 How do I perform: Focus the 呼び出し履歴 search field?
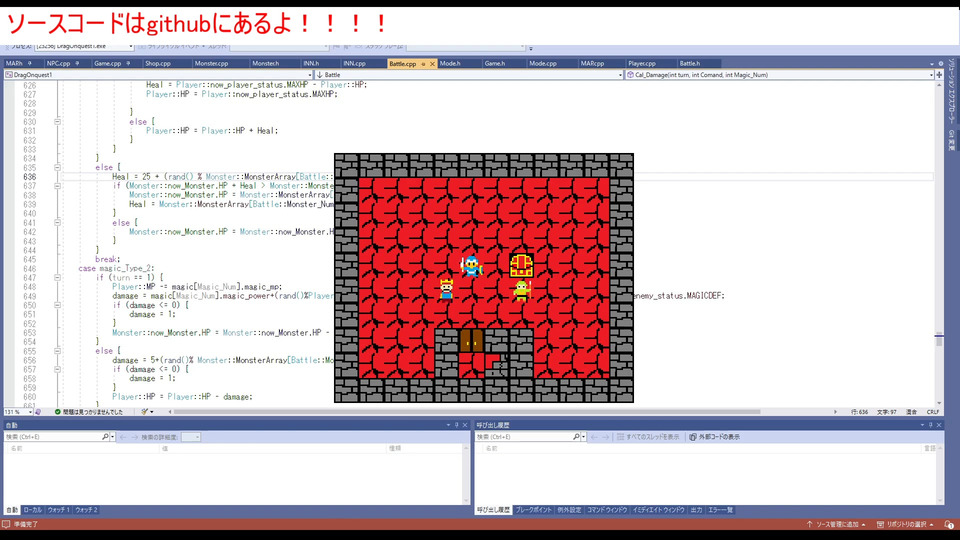524,437
